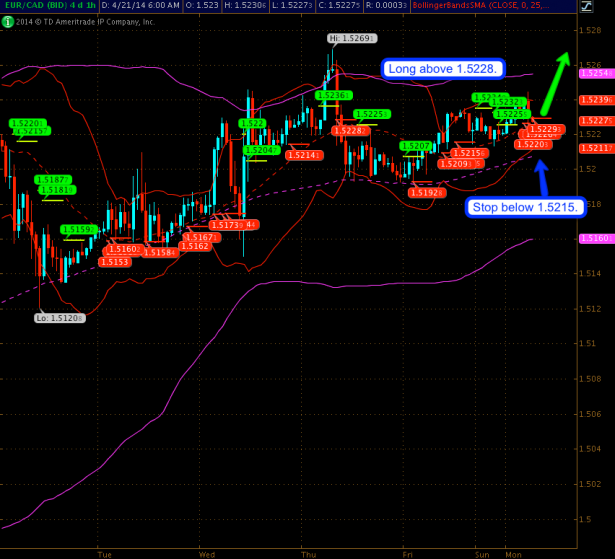Click the green info icon beside copyright

pos(7,22)
